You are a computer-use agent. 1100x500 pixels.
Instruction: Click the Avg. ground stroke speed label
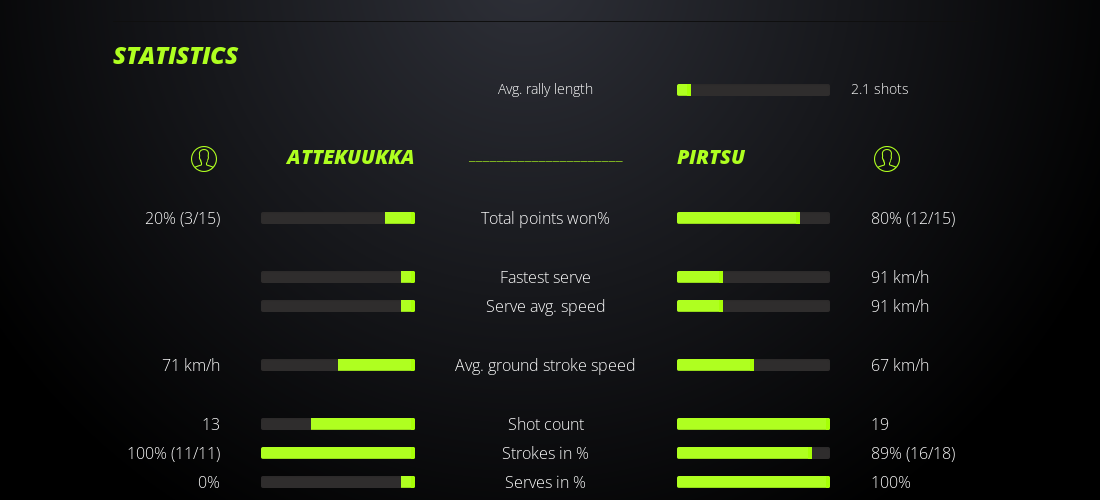(545, 365)
